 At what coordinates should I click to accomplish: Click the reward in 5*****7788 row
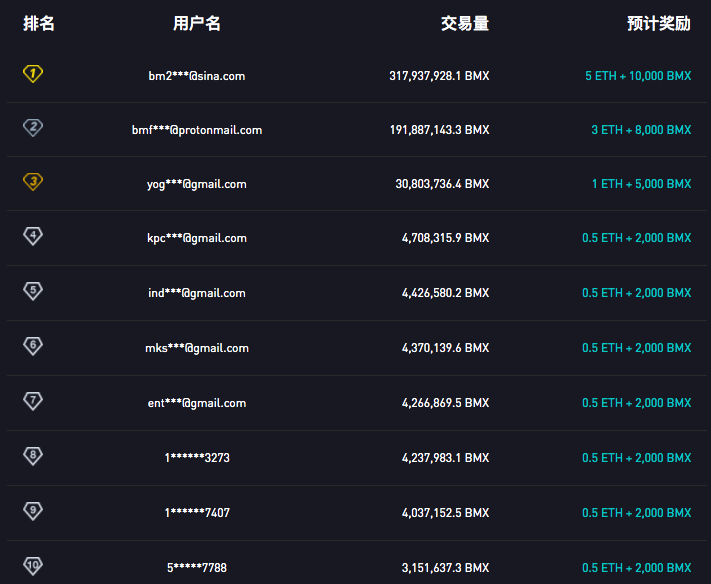coord(637,568)
